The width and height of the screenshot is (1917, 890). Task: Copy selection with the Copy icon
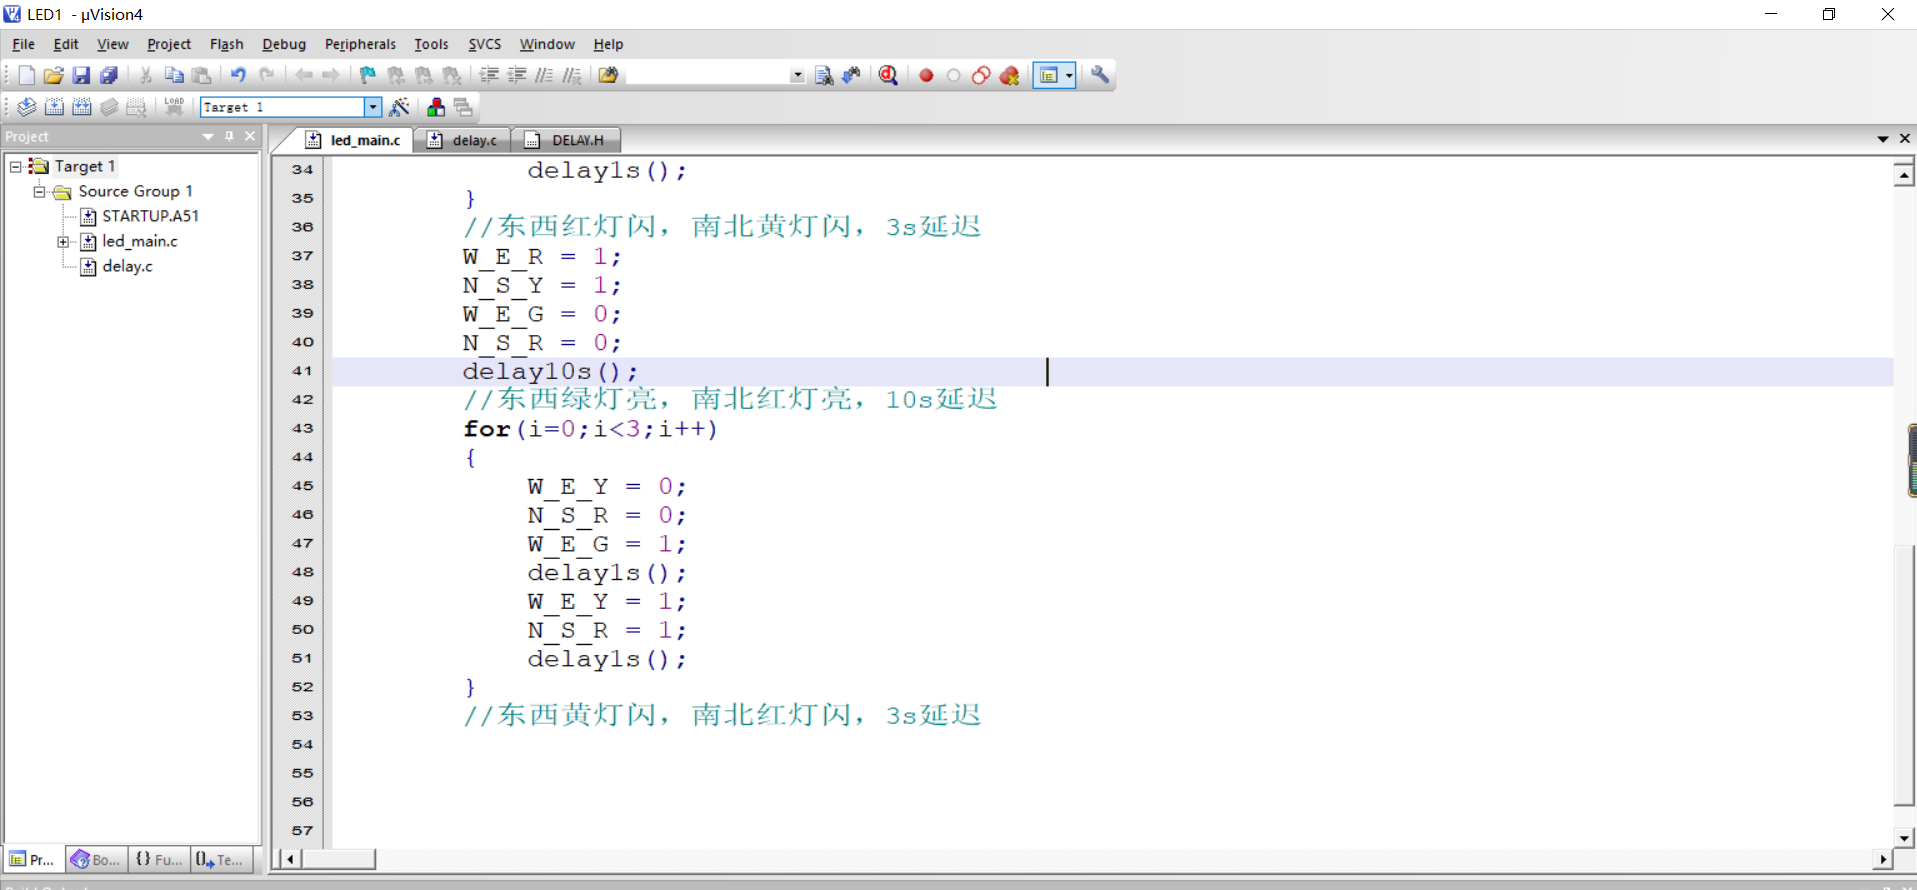(x=174, y=75)
